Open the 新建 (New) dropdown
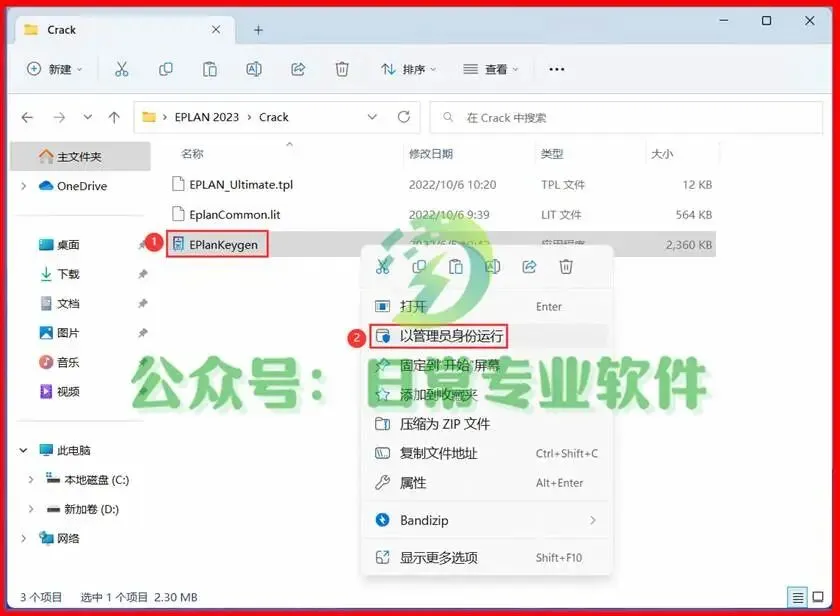The height and width of the screenshot is (616, 840). (x=55, y=69)
